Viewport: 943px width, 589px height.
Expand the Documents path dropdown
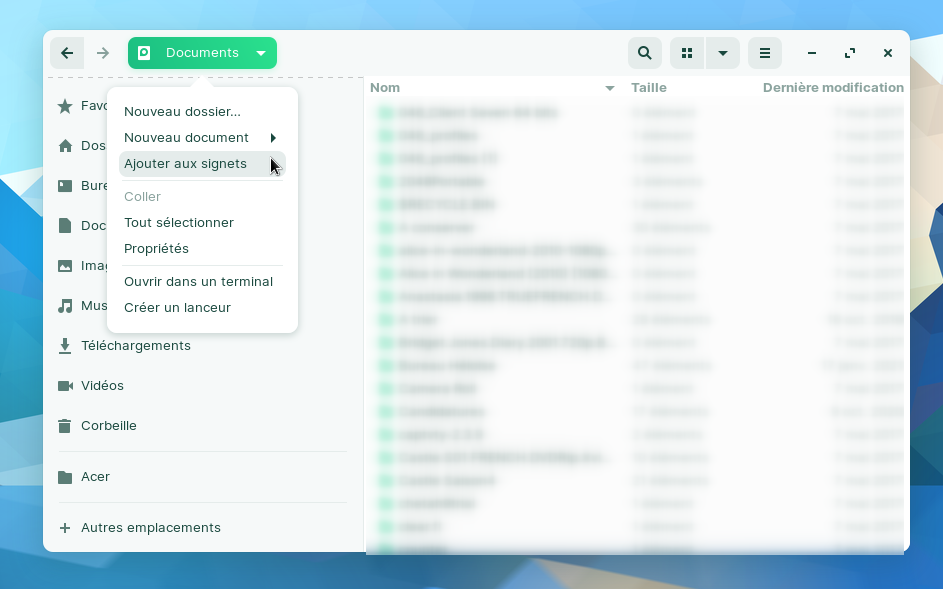tap(261, 53)
